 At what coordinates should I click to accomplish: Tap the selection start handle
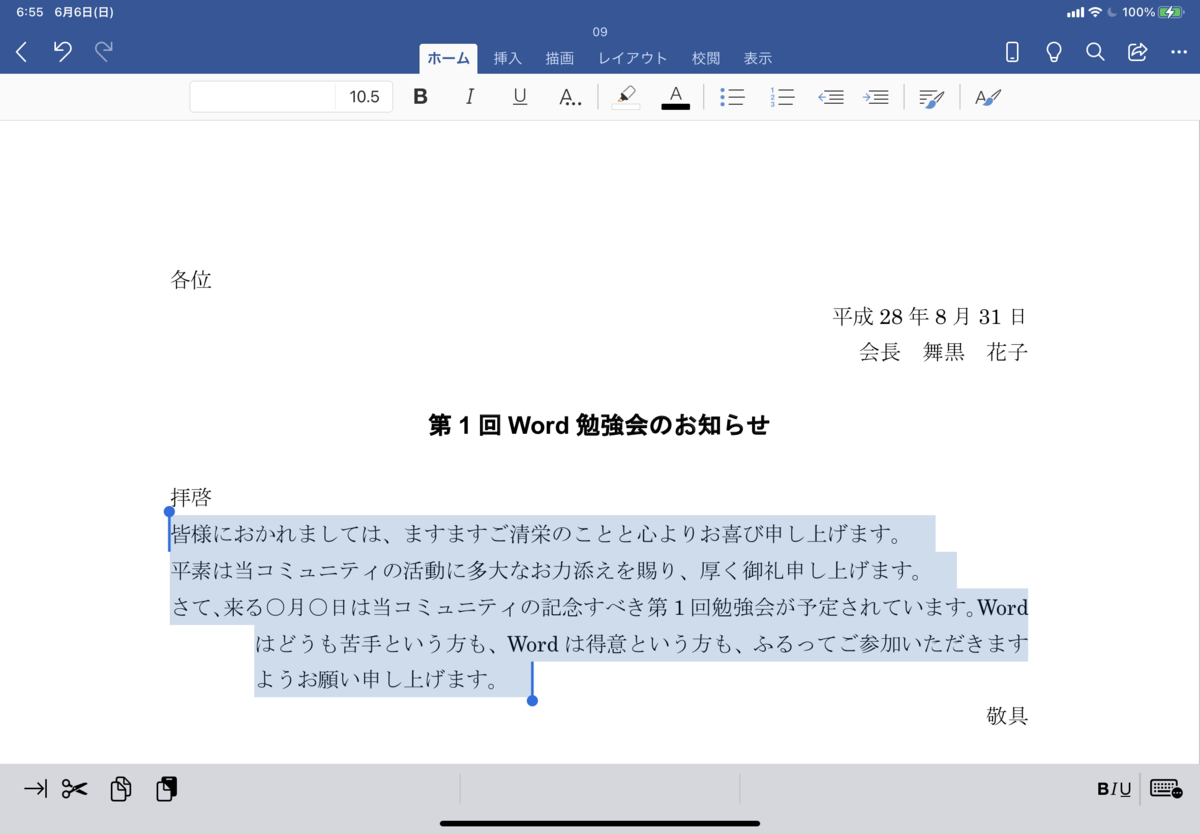[x=169, y=512]
